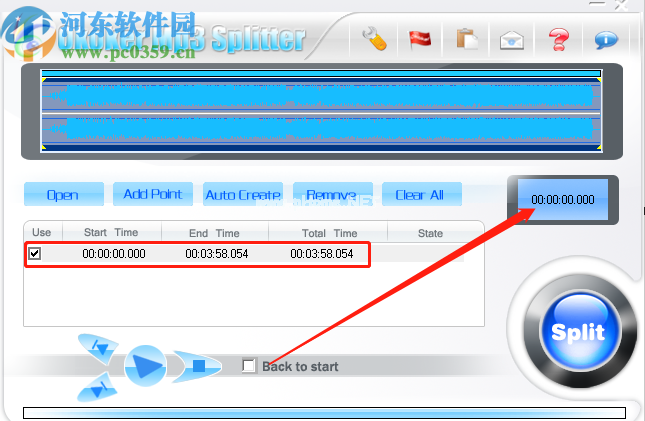Open settings with the wrench icon
The image size is (645, 421).
[x=374, y=40]
